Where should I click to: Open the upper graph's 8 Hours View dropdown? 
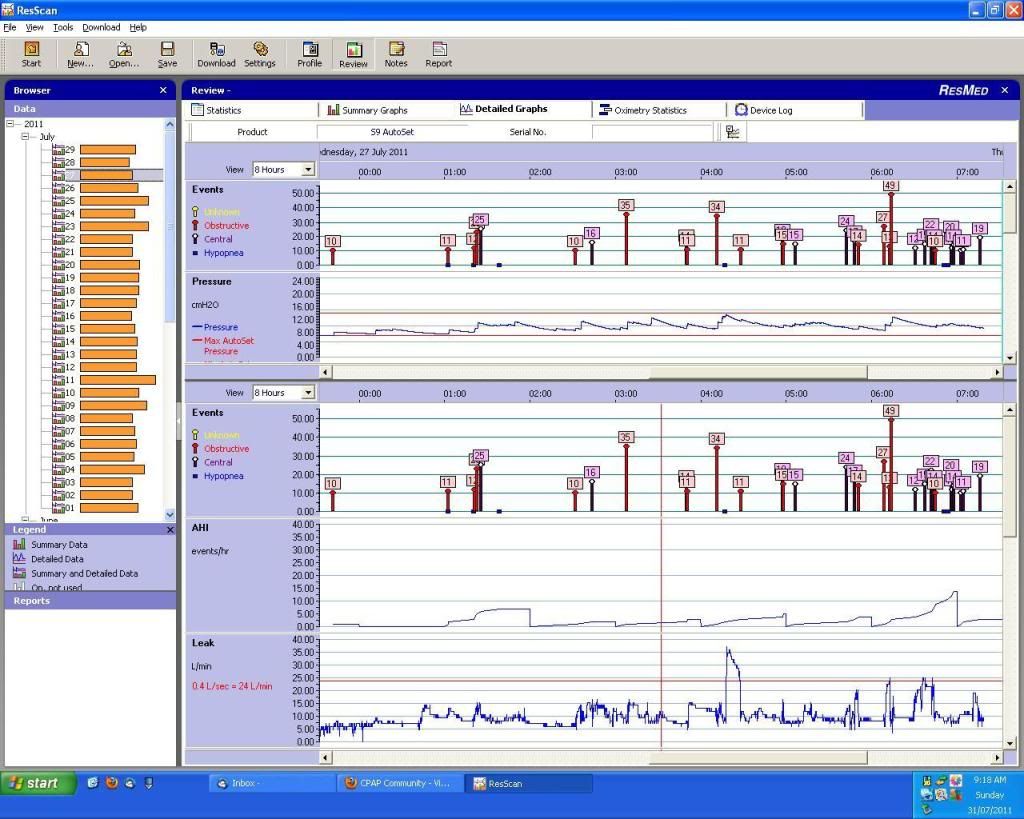[x=307, y=170]
